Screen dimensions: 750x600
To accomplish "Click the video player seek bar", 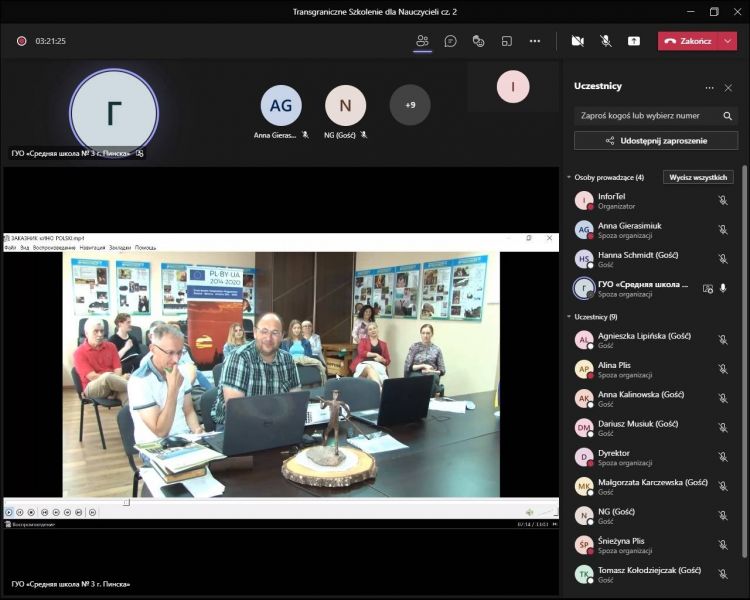I will pos(280,502).
